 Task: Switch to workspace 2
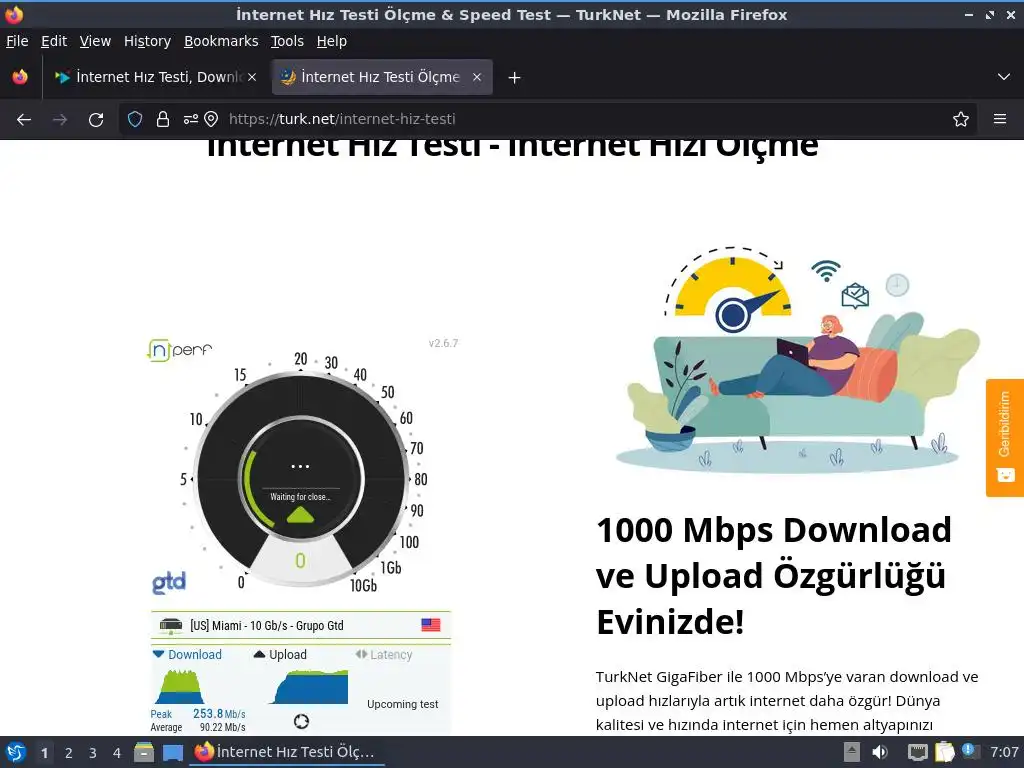[69, 753]
